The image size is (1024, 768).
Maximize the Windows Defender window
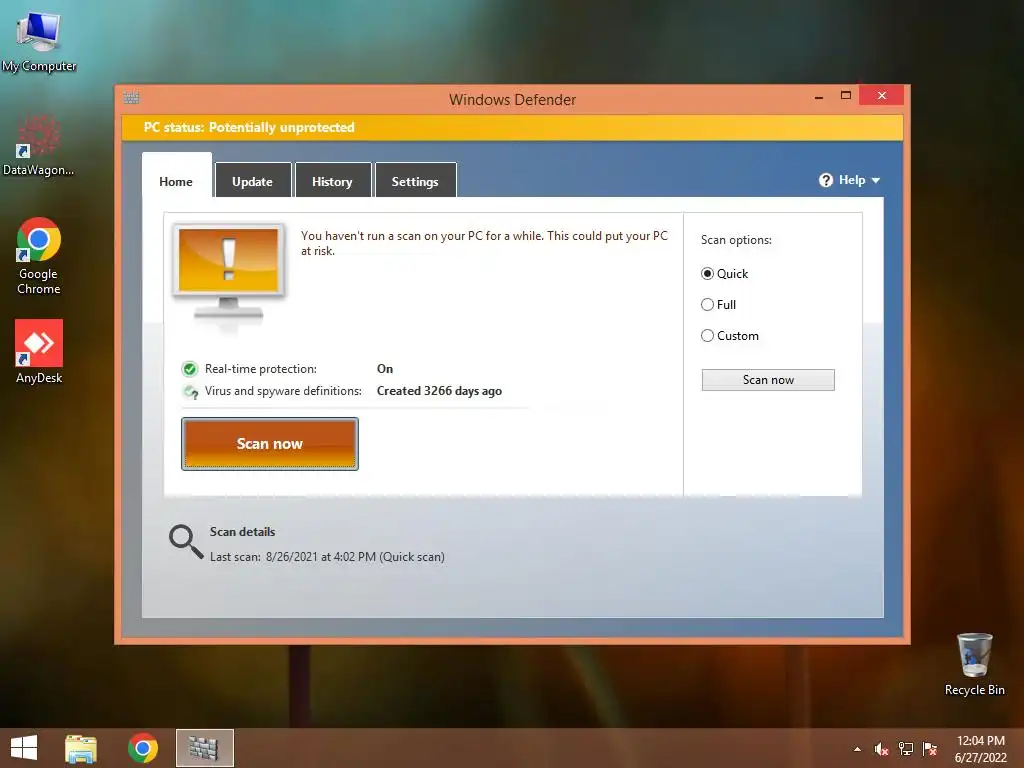846,95
